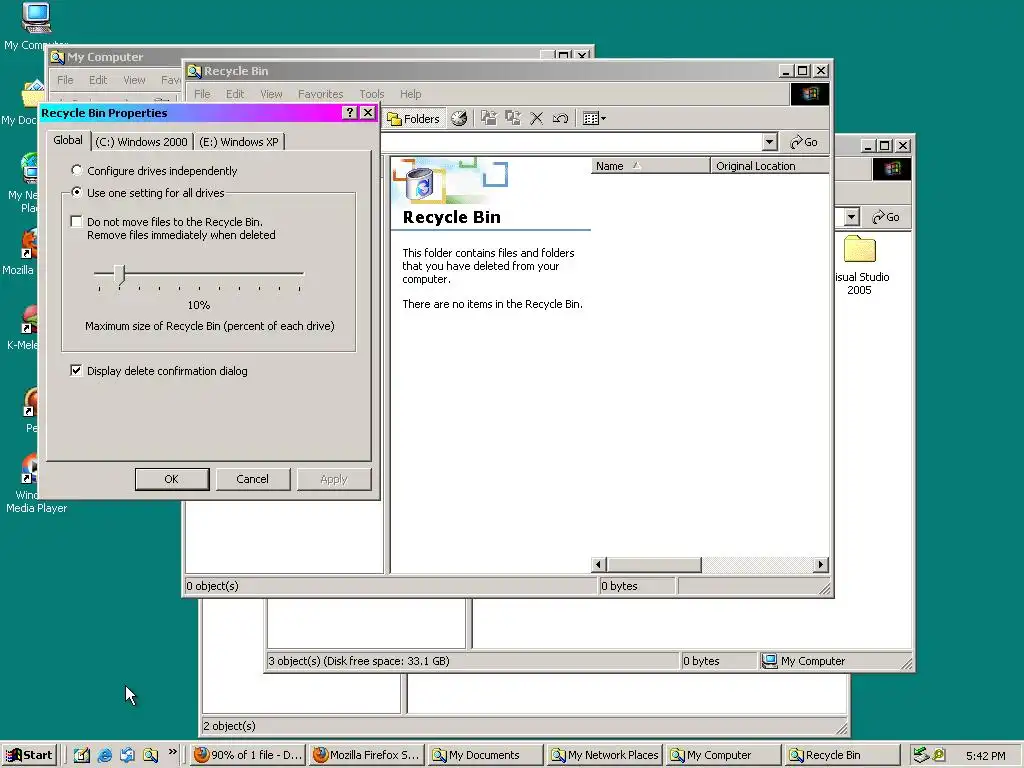
Task: Expand quick launch overflow chevron
Action: pyautogui.click(x=172, y=752)
